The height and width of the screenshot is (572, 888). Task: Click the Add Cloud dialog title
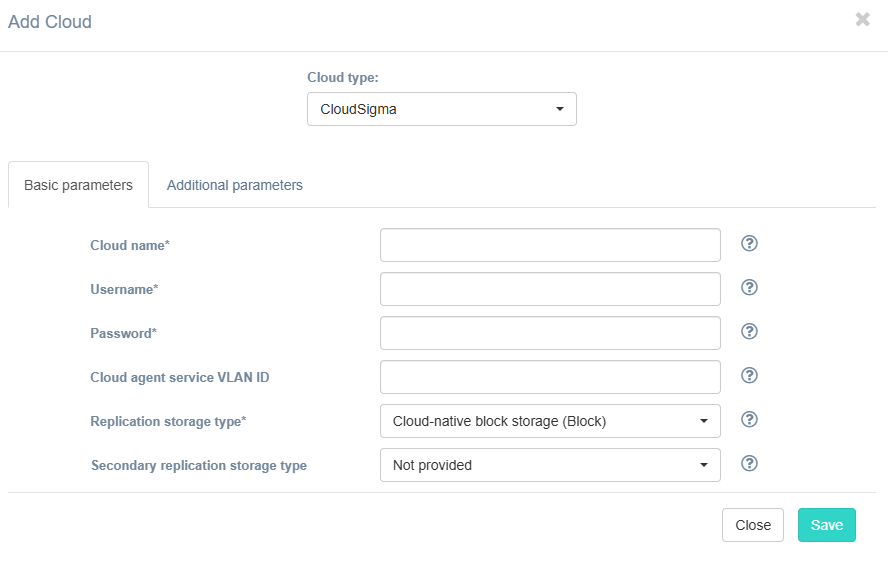tap(50, 22)
